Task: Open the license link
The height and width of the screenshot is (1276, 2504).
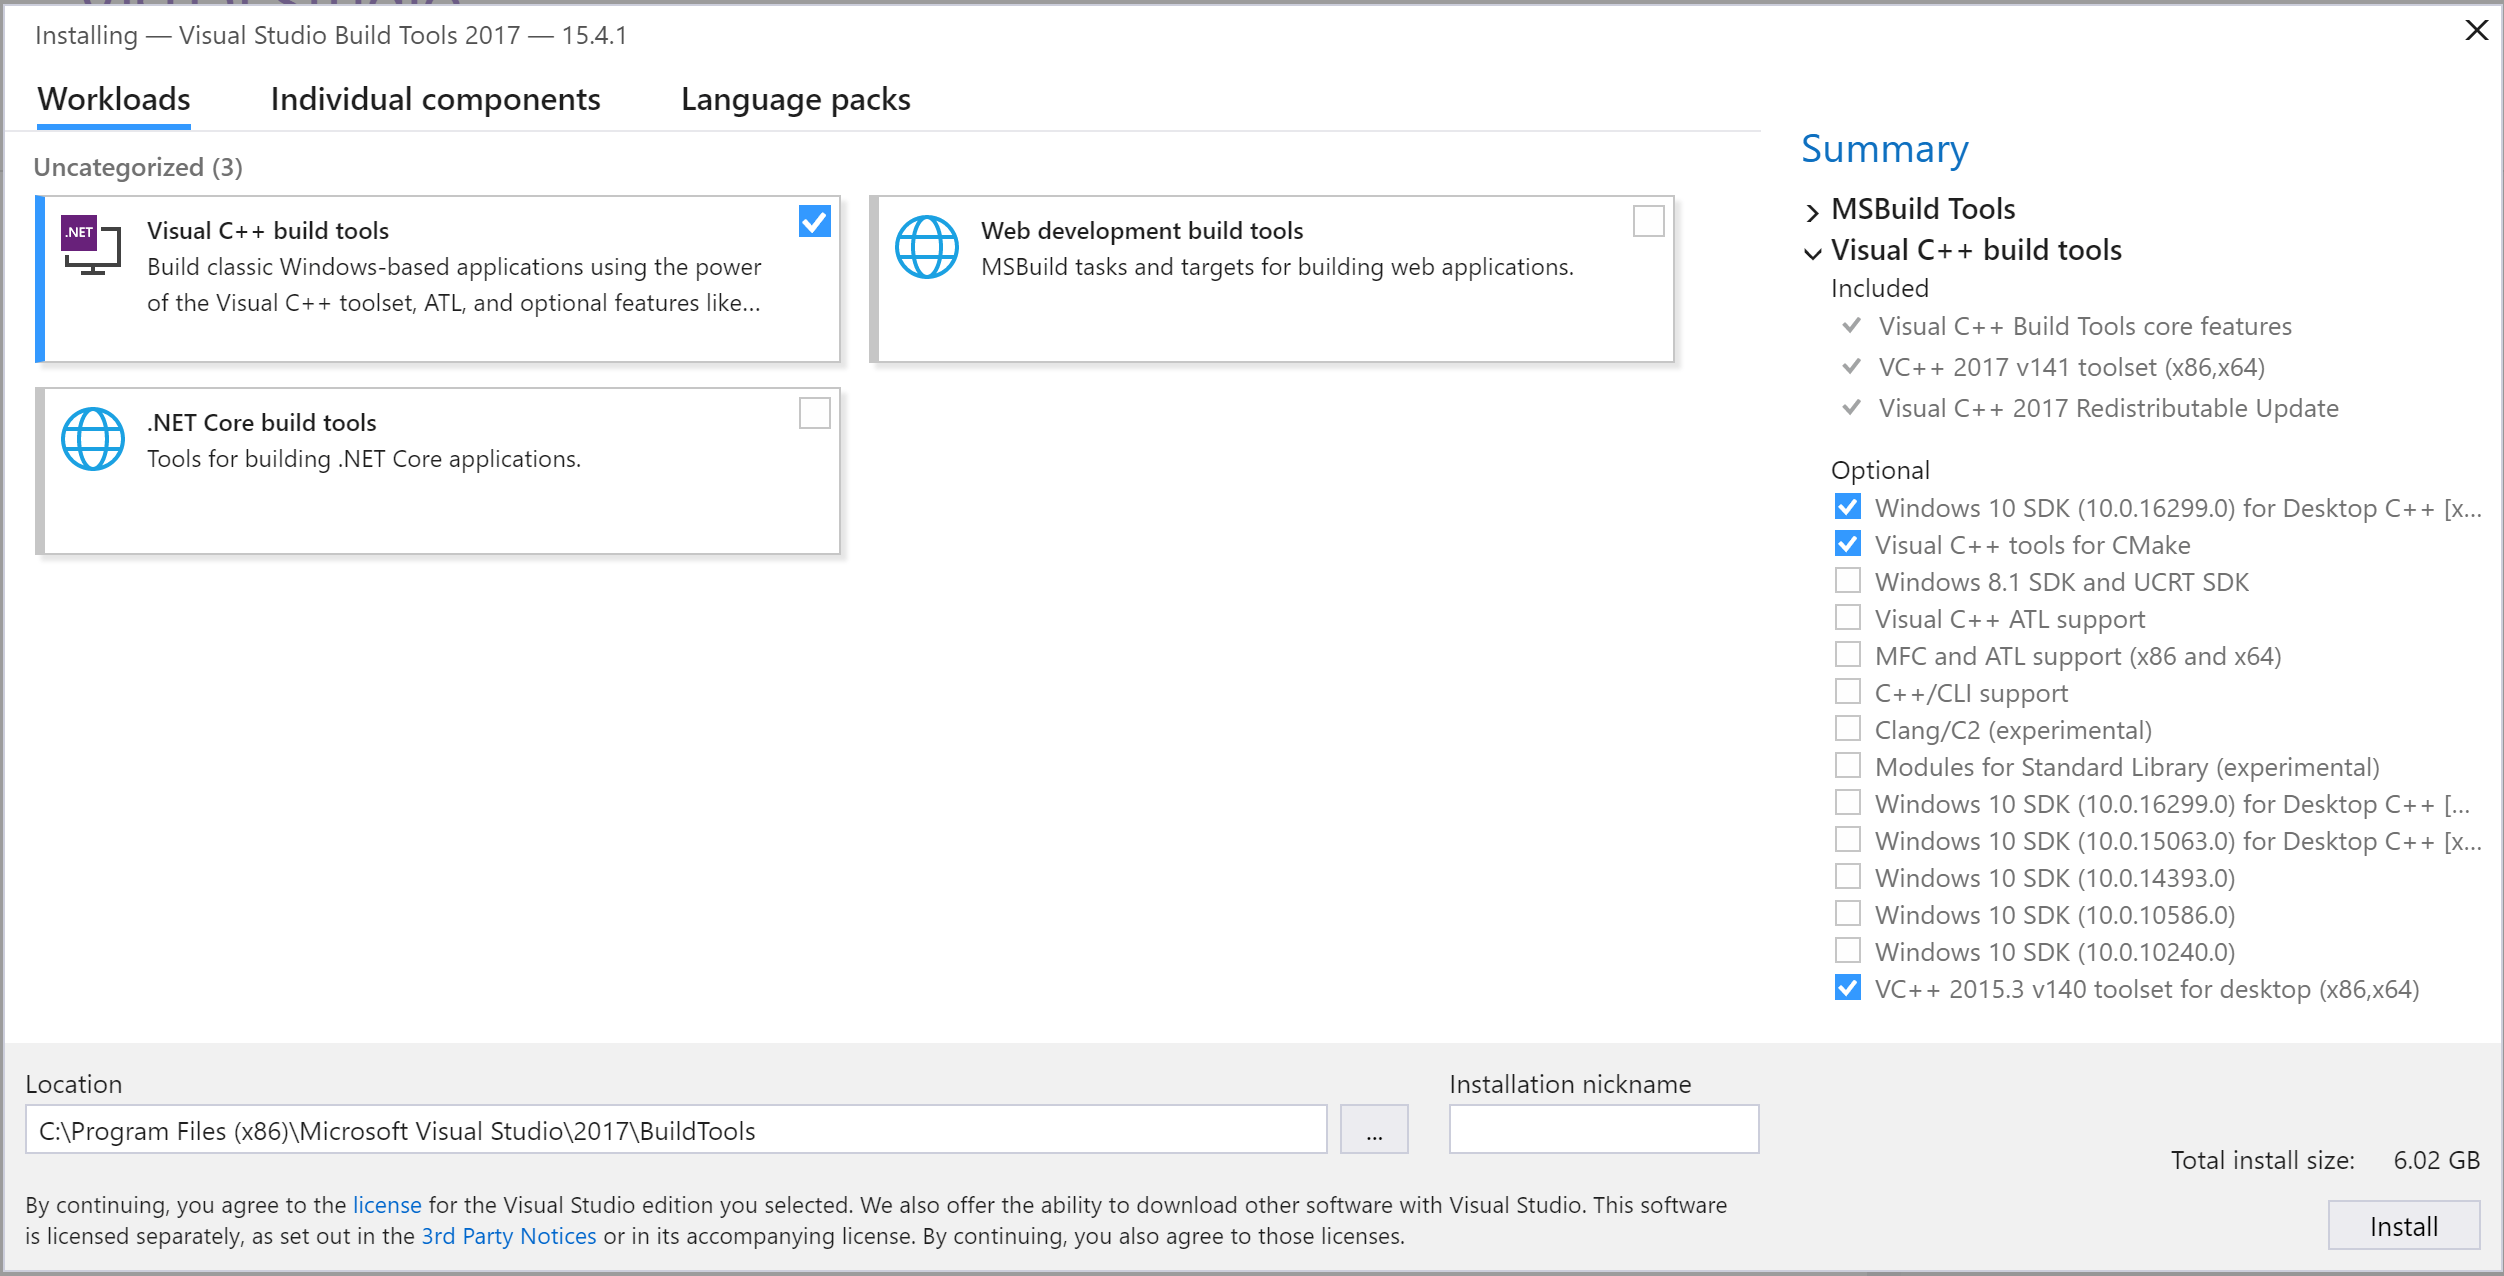Action: [x=386, y=1205]
